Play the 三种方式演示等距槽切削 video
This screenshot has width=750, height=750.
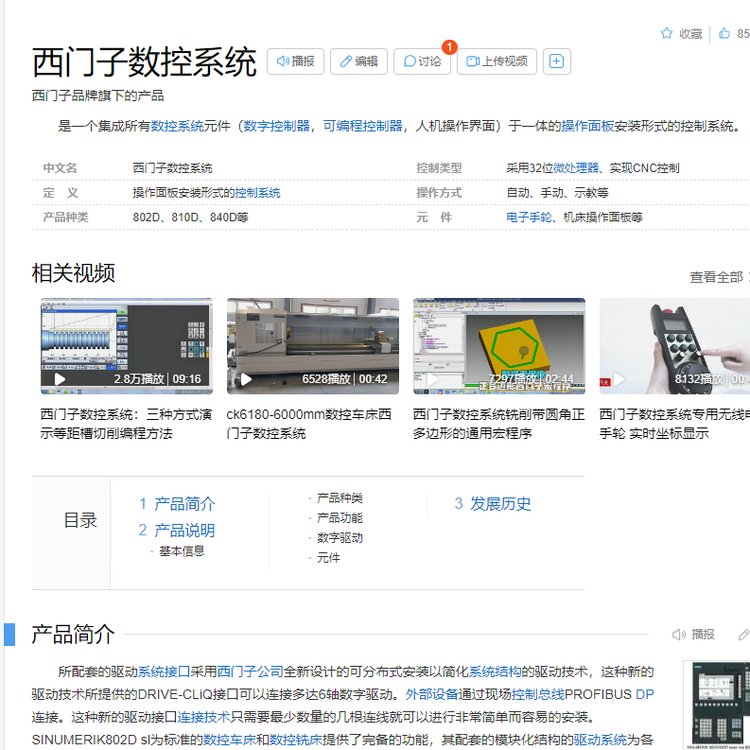pos(126,344)
